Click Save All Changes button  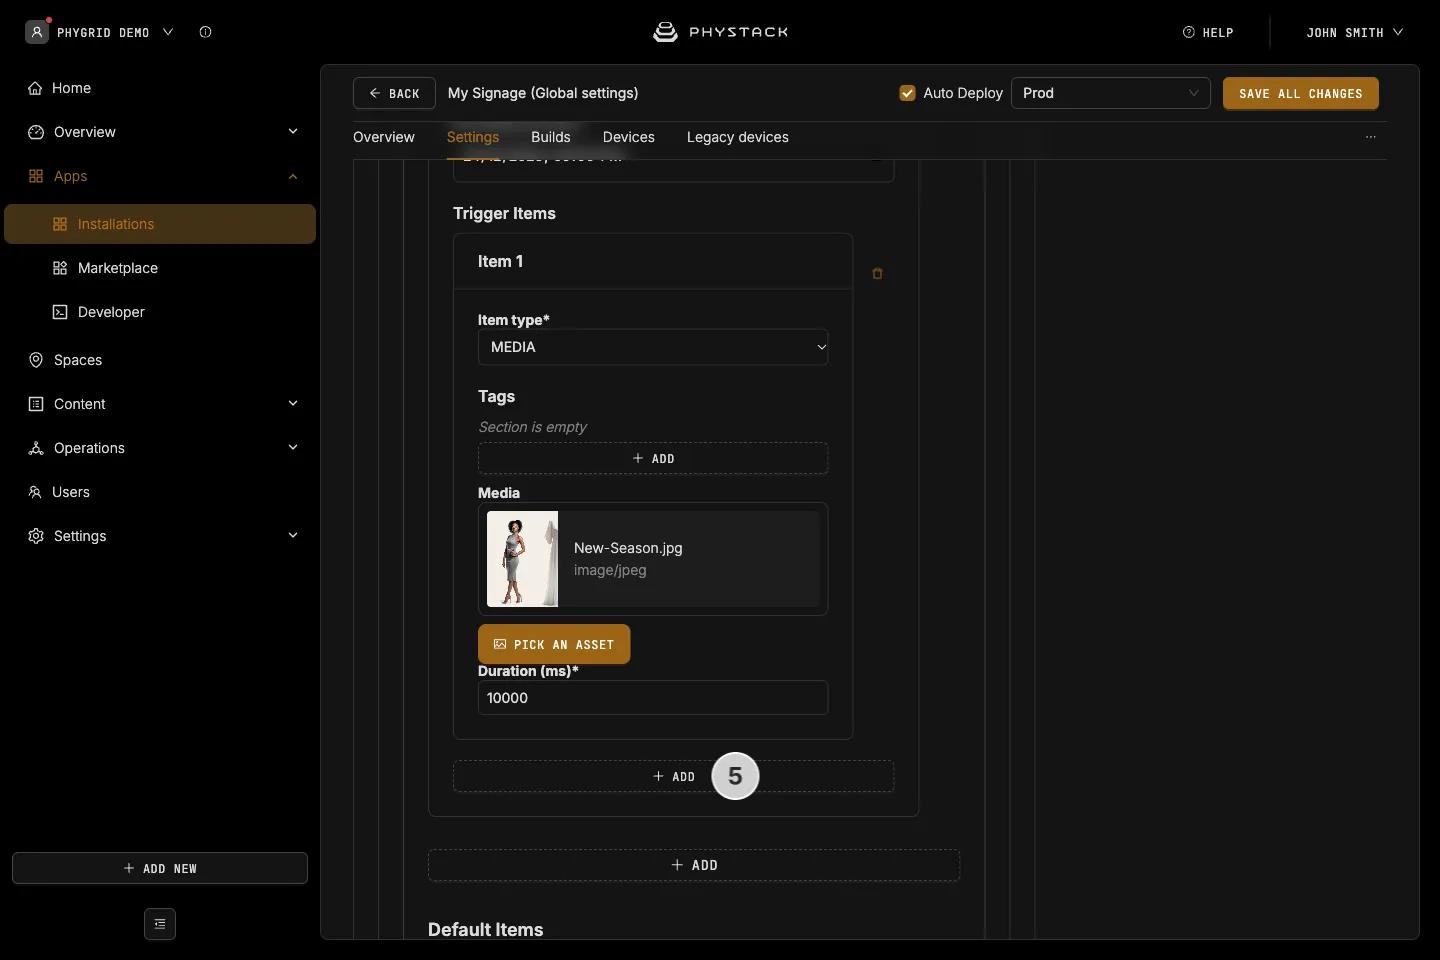point(1301,93)
